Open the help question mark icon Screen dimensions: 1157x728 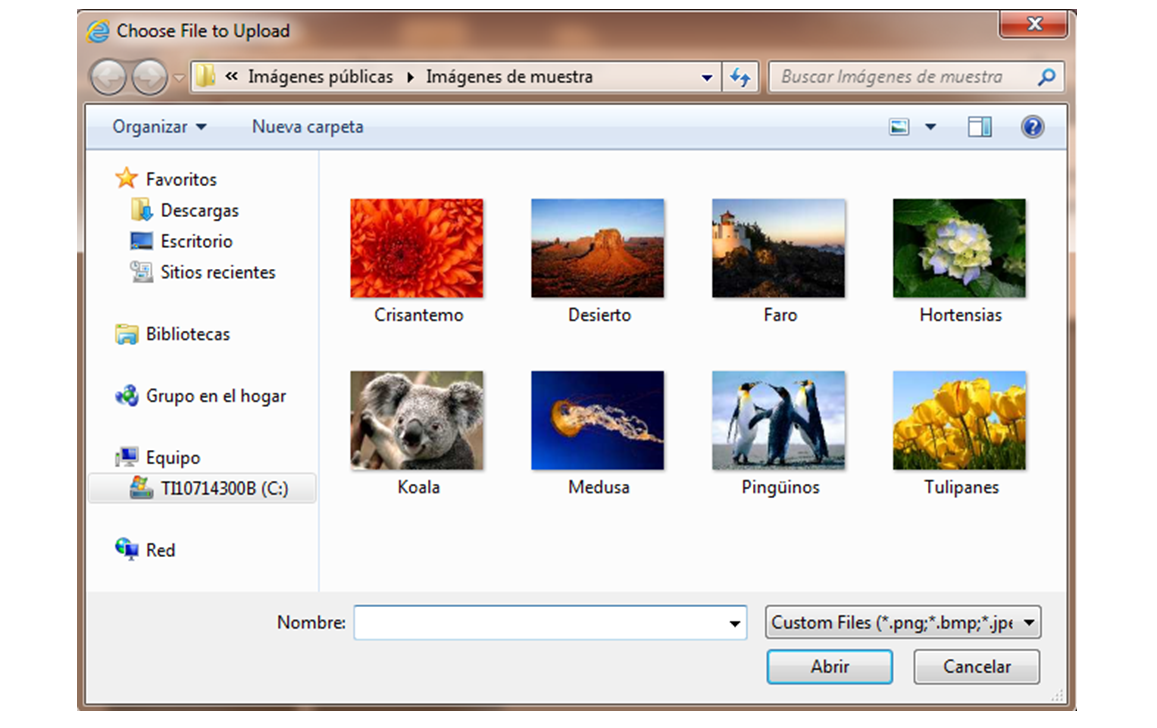(1032, 127)
